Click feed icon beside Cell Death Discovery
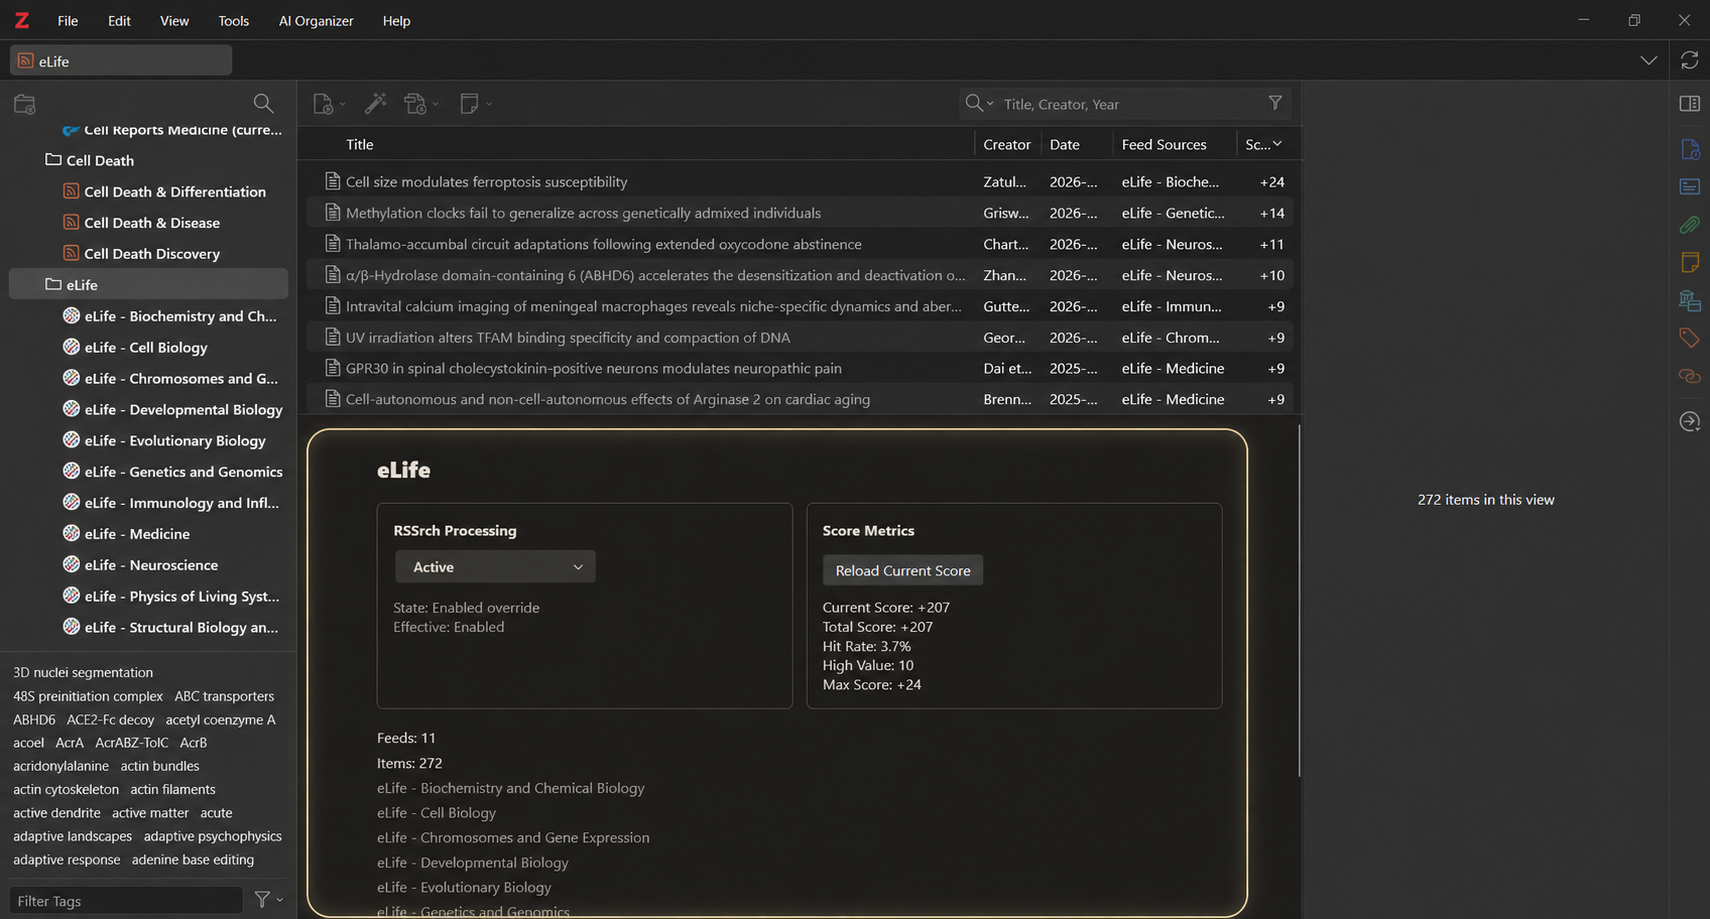Image resolution: width=1710 pixels, height=919 pixels. coord(71,253)
